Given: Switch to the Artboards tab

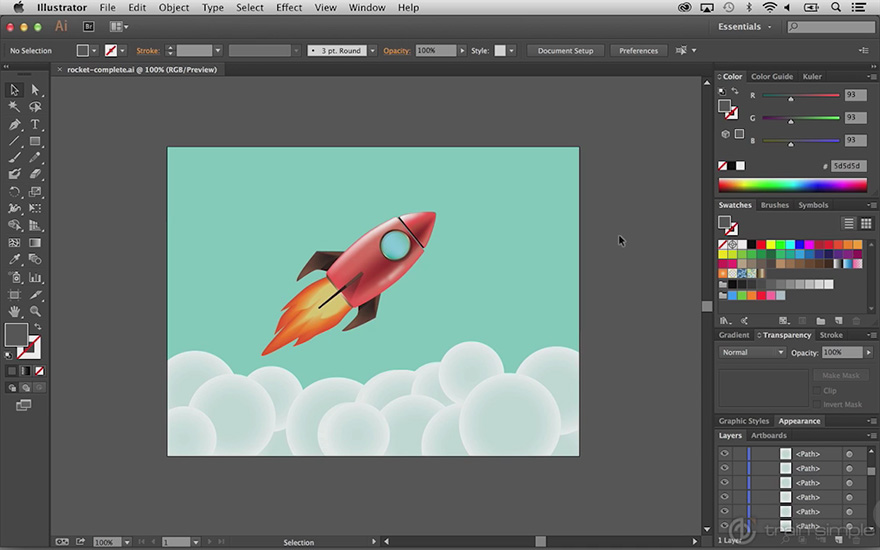Looking at the screenshot, I should coord(768,436).
